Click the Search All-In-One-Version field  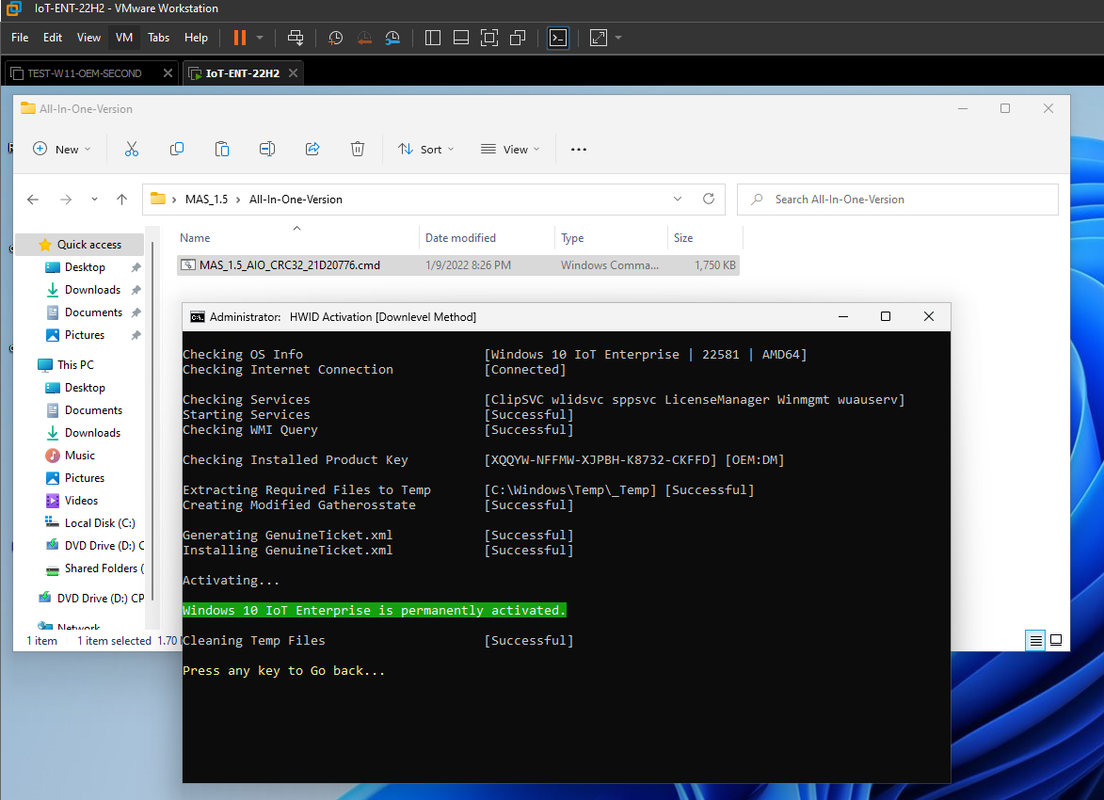point(898,200)
